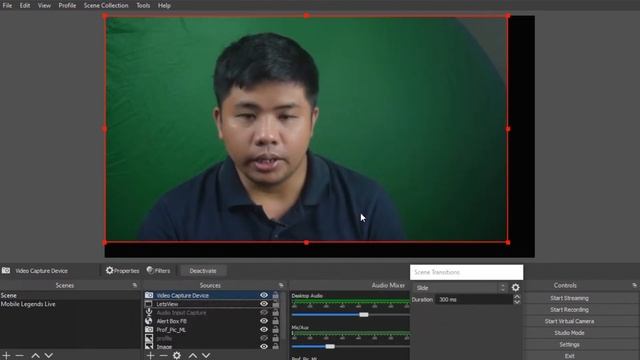Open the Tools menu
Viewport: 640px width, 360px height.
[x=143, y=5]
